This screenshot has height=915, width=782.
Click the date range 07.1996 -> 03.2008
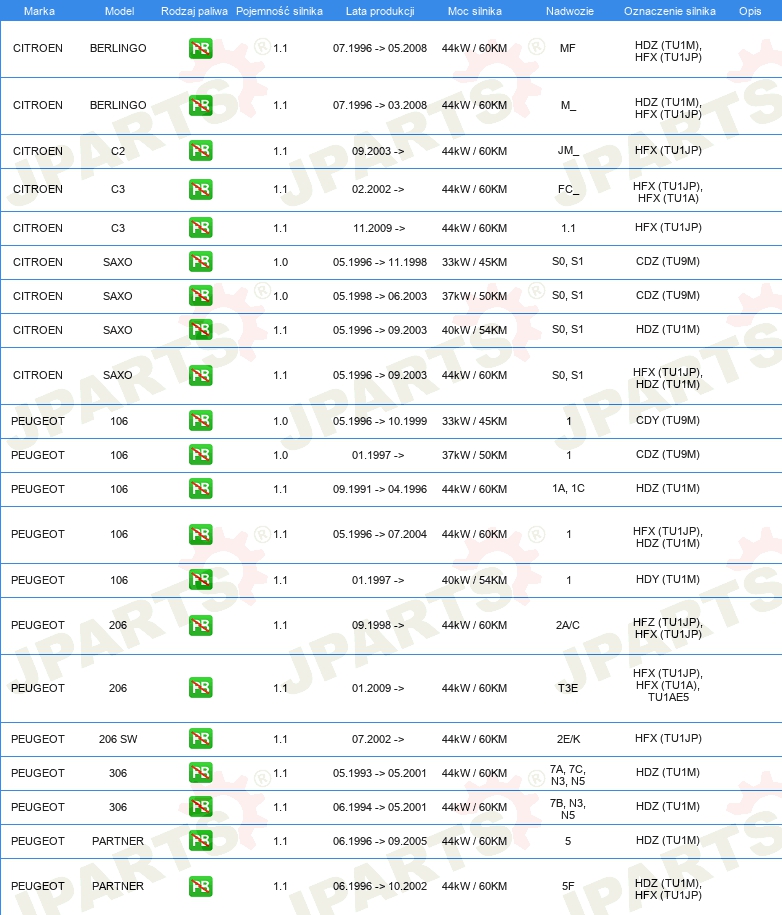[380, 106]
